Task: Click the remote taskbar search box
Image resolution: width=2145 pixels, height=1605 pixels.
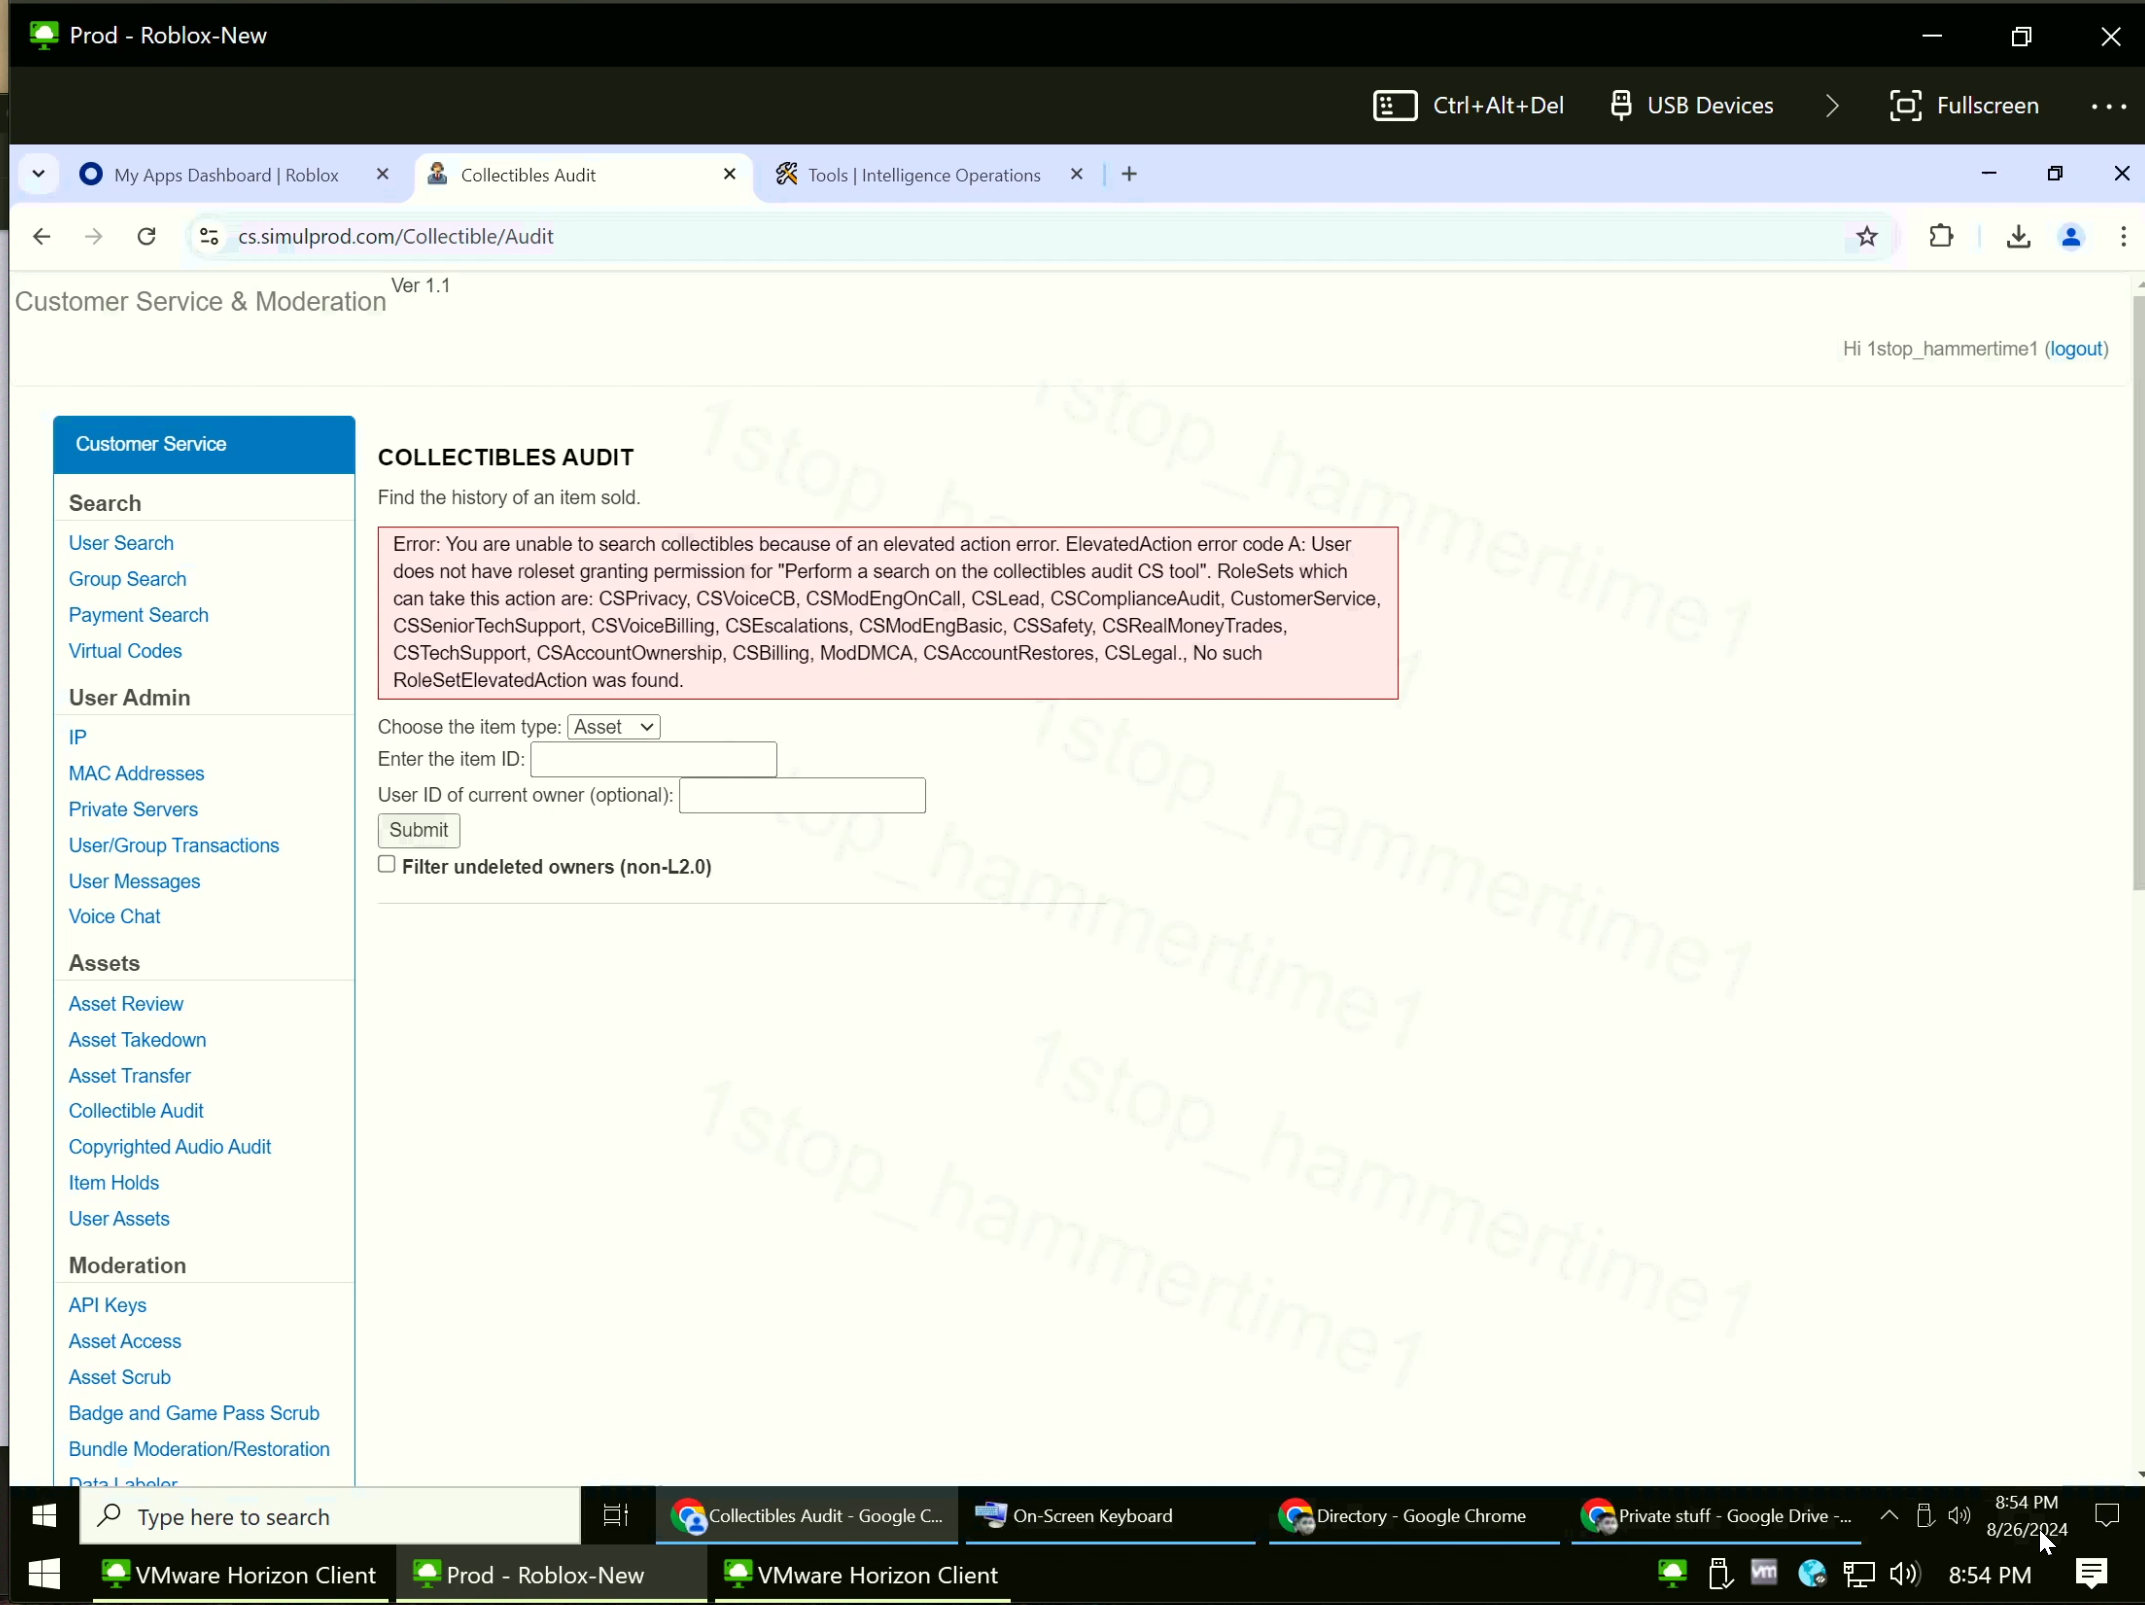Action: [x=330, y=1516]
